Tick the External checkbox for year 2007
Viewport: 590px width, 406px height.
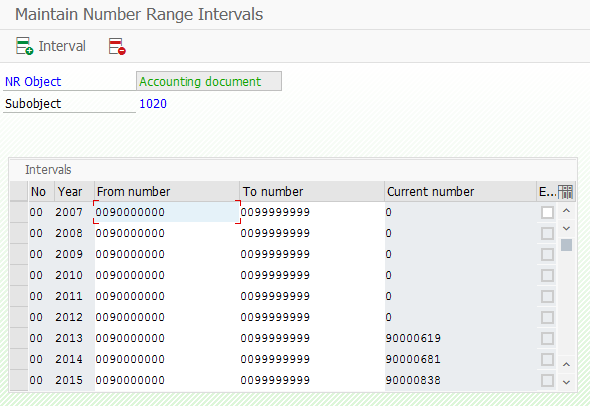pyautogui.click(x=547, y=212)
